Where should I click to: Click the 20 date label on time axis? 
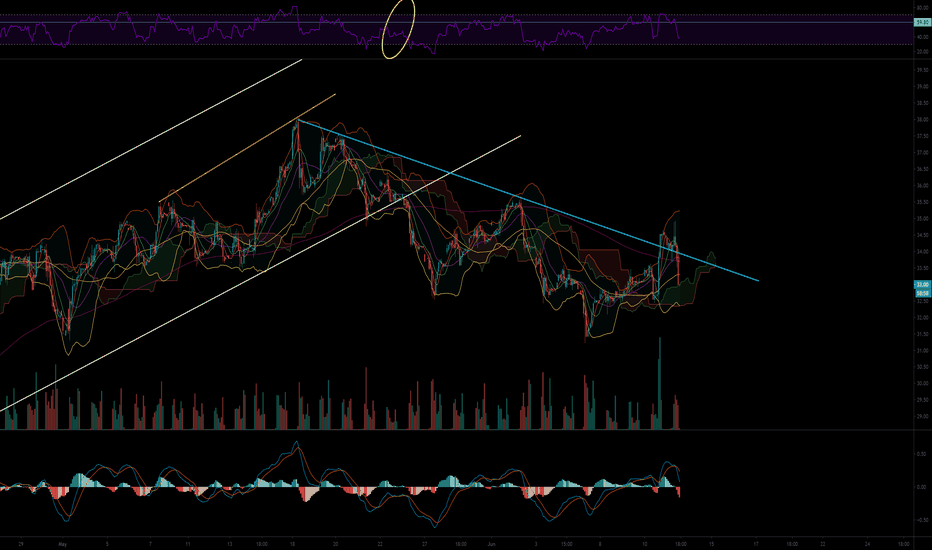tap(336, 544)
